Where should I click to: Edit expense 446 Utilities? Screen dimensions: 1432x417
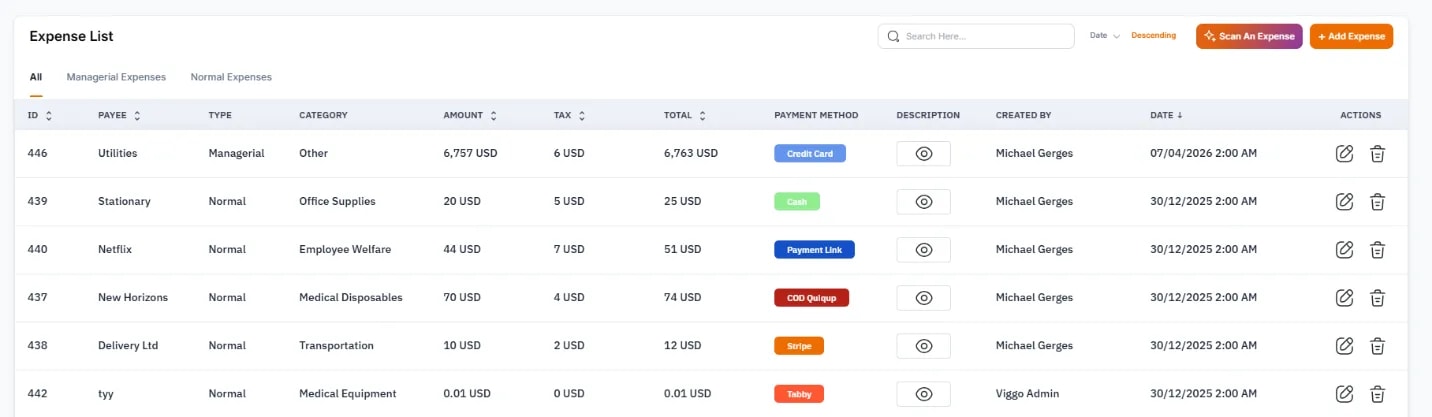pyautogui.click(x=1345, y=154)
